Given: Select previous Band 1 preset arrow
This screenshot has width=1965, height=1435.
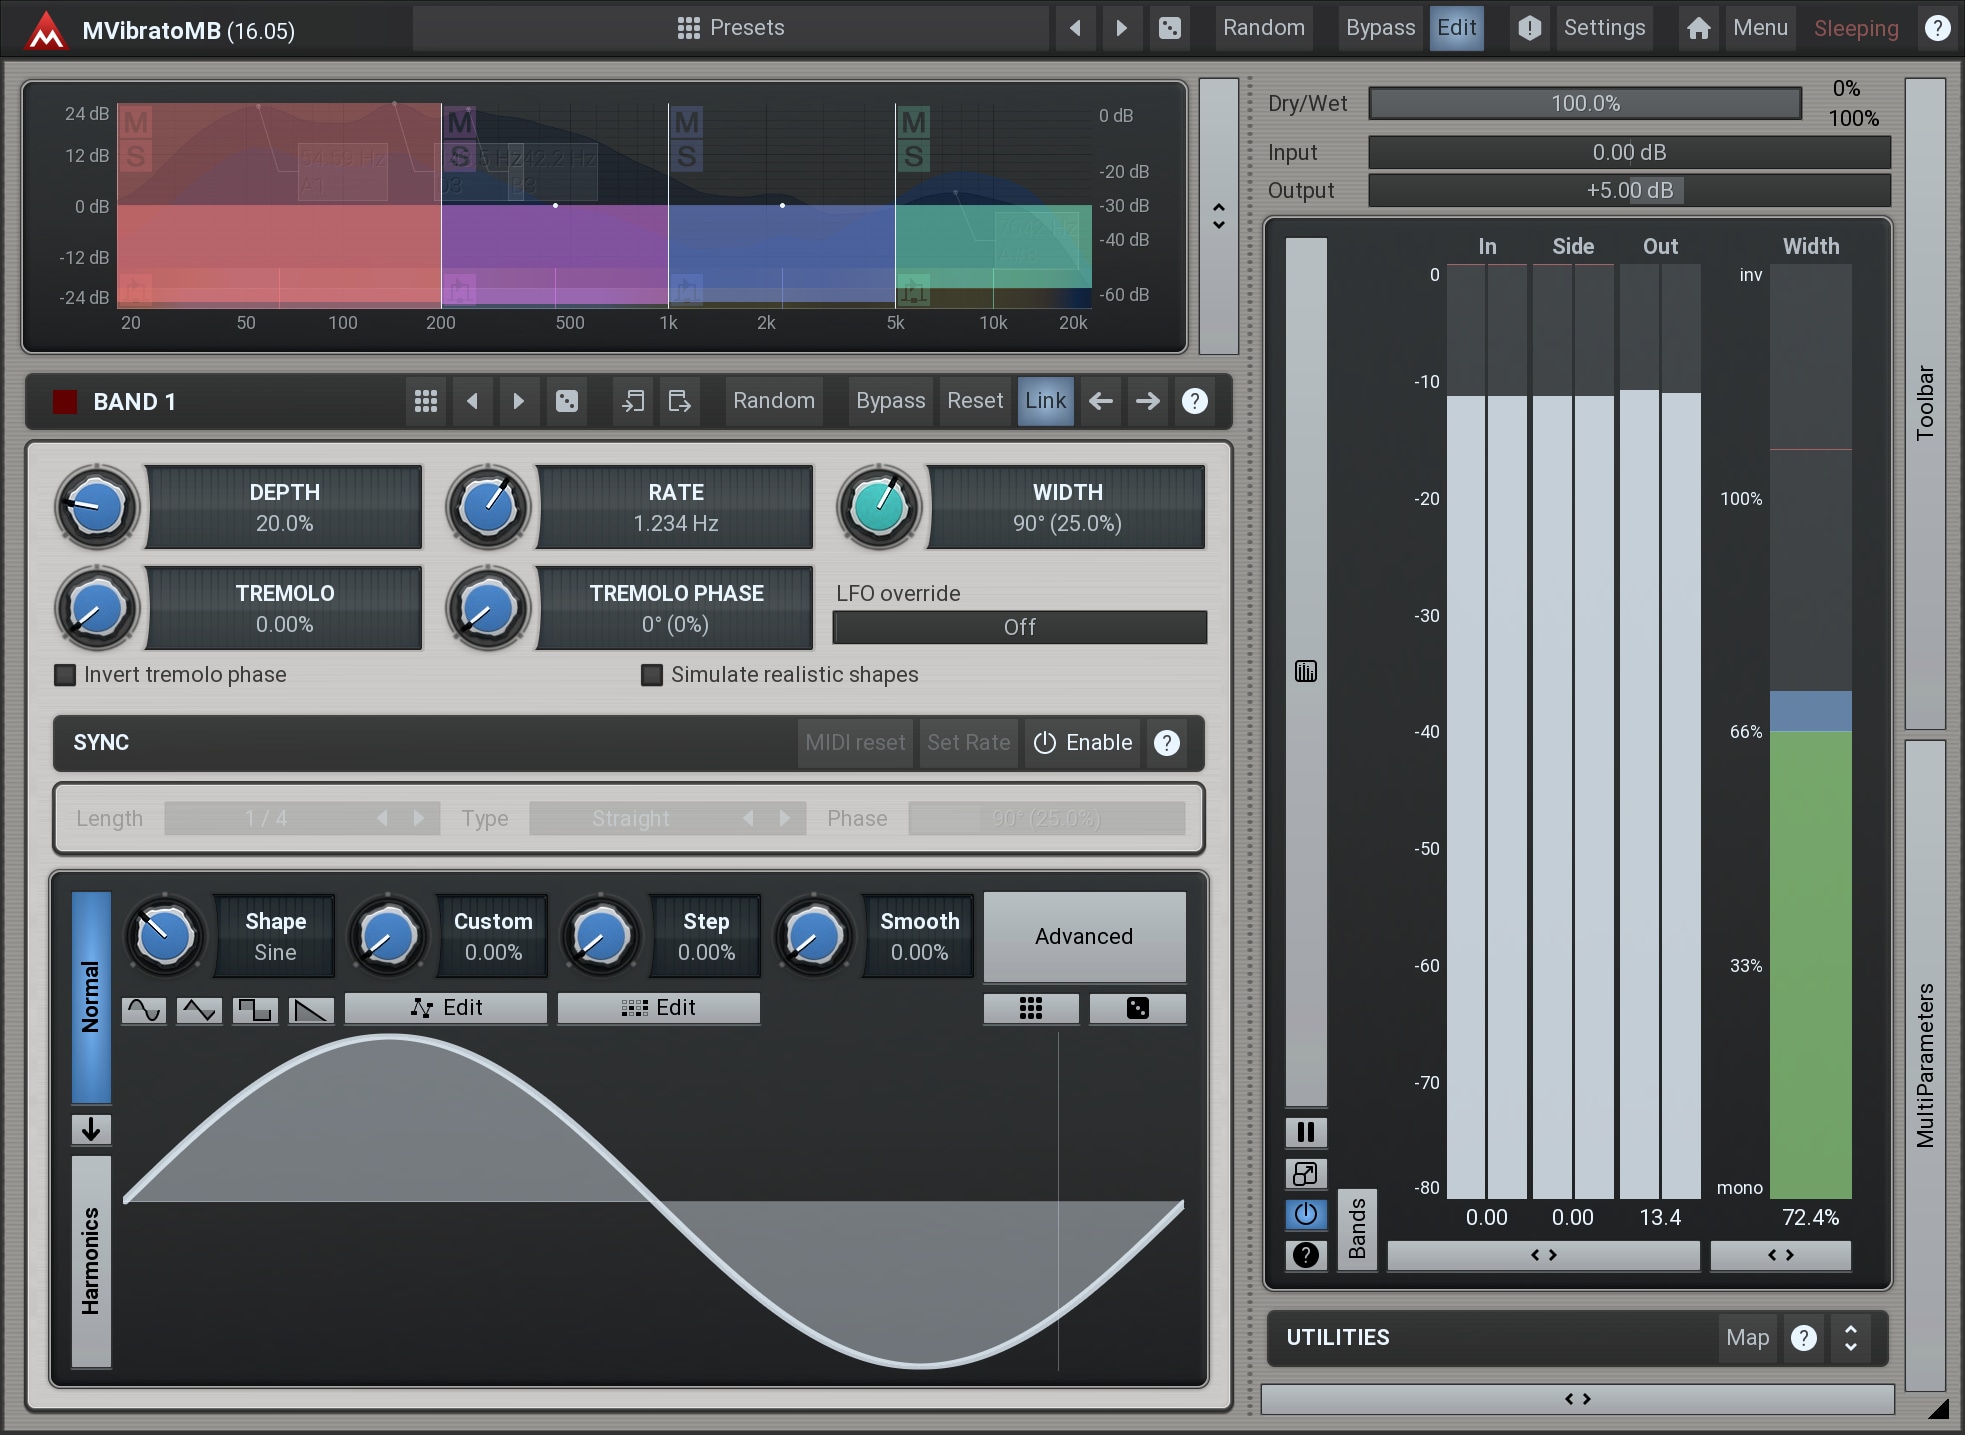Looking at the screenshot, I should tap(472, 401).
